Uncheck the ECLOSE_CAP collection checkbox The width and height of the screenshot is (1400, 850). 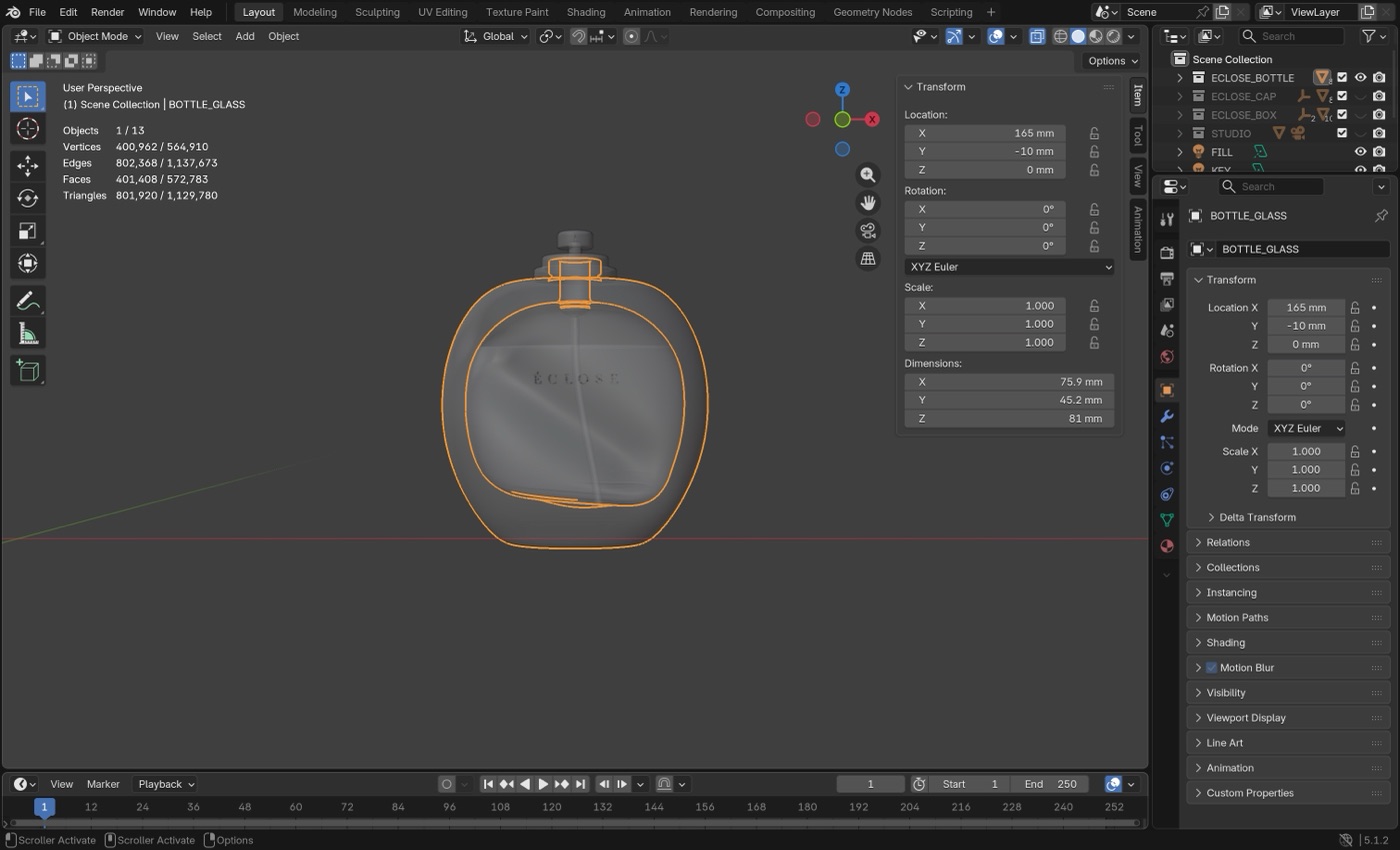tap(1342, 96)
